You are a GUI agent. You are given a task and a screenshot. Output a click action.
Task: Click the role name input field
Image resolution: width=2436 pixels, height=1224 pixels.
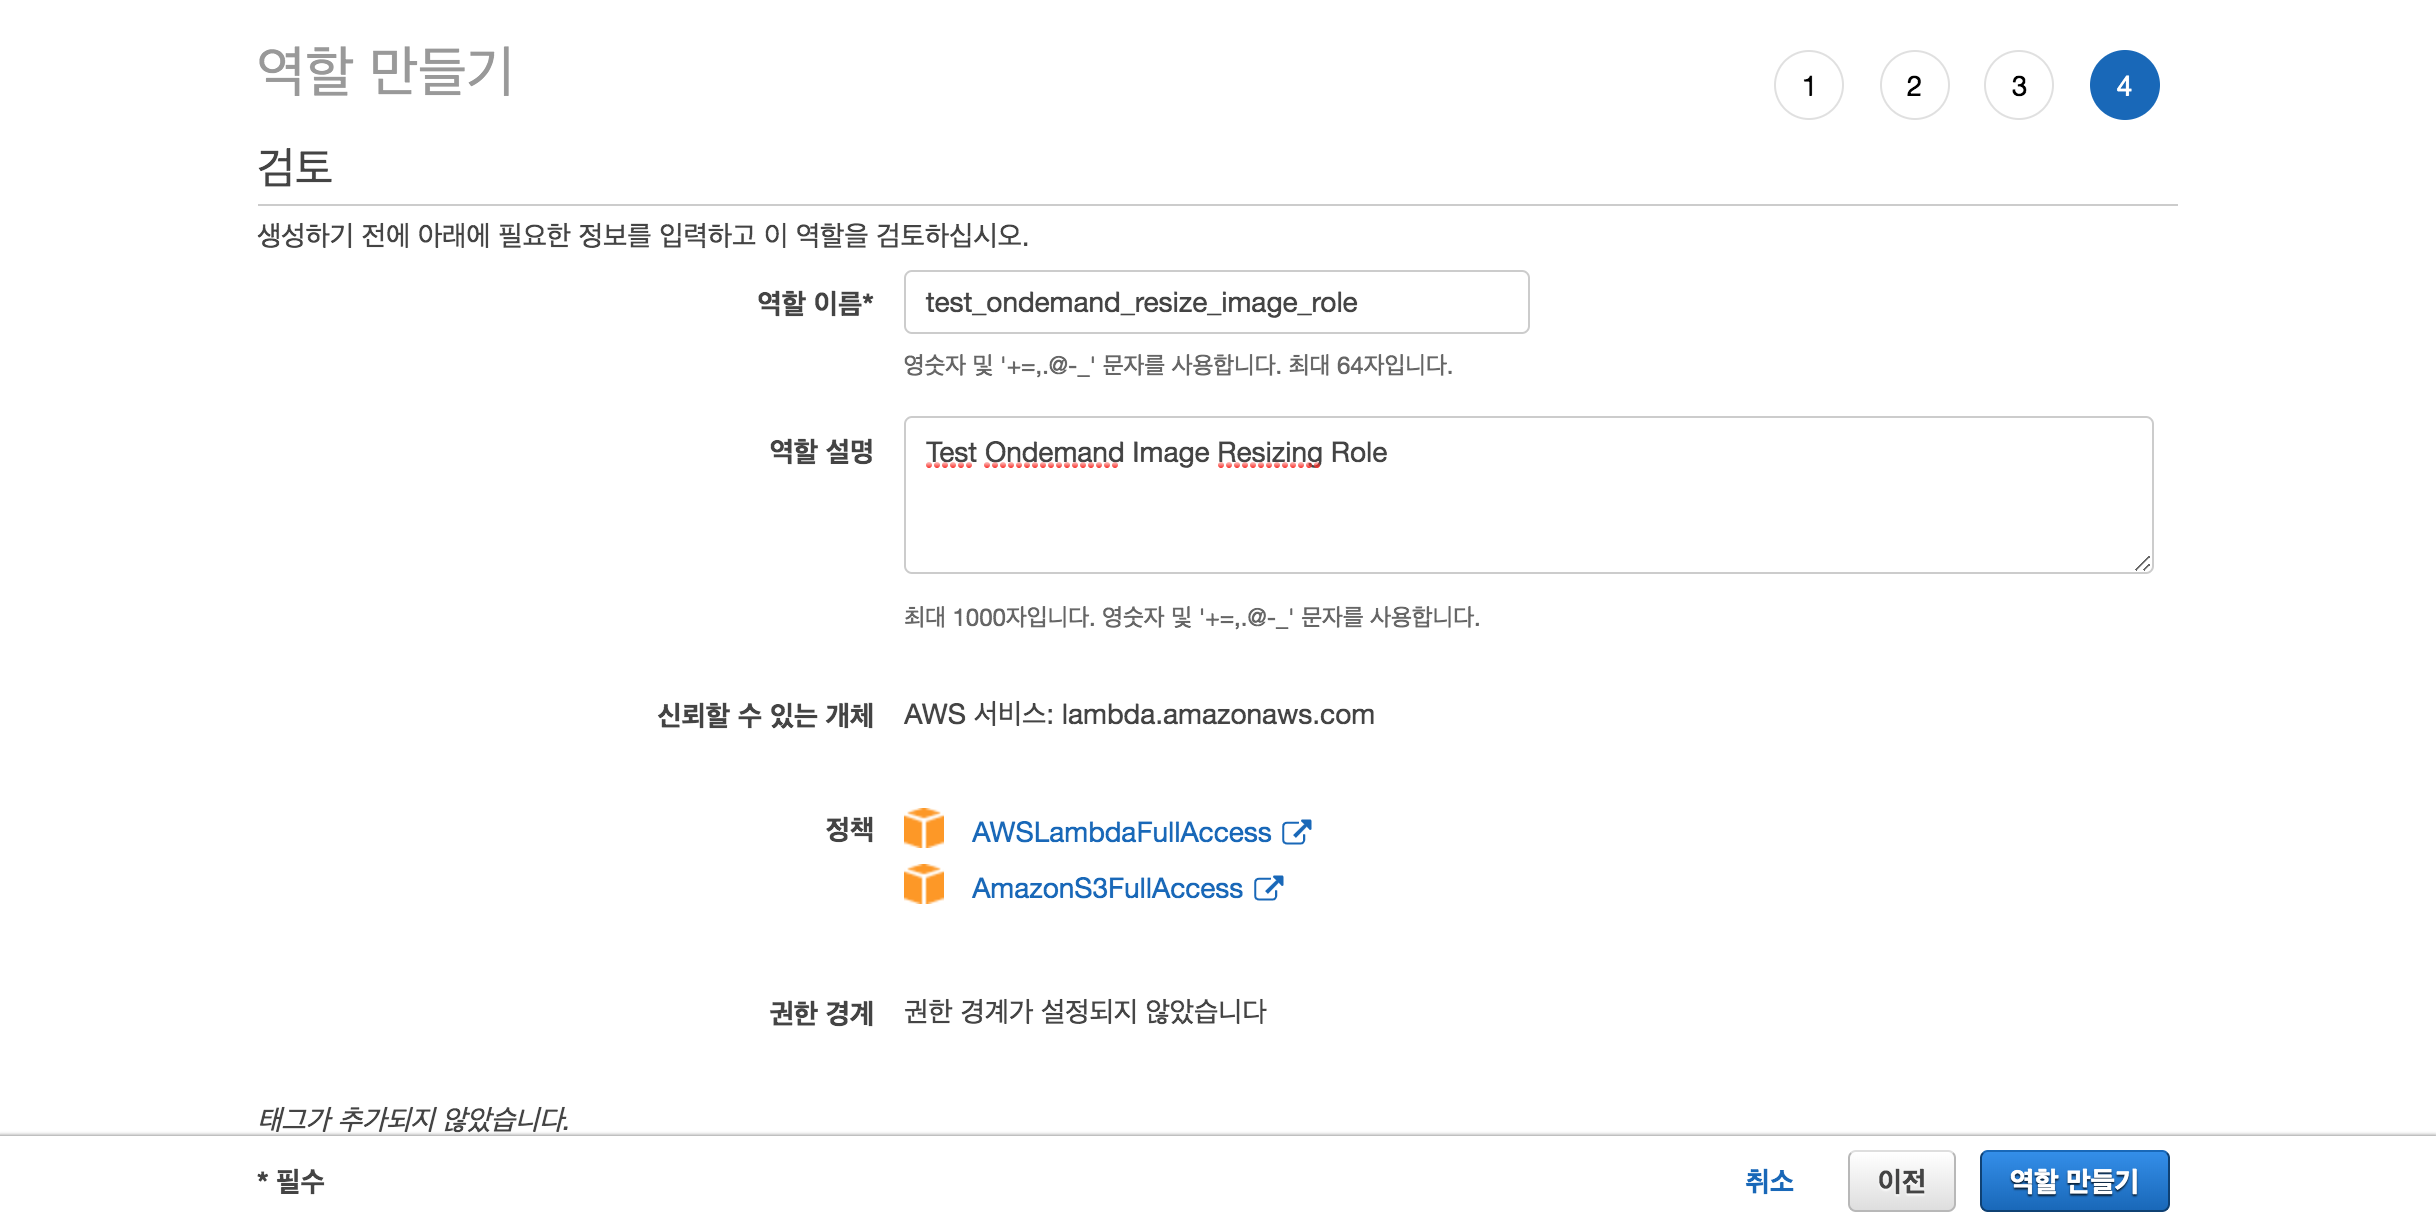coord(1216,302)
